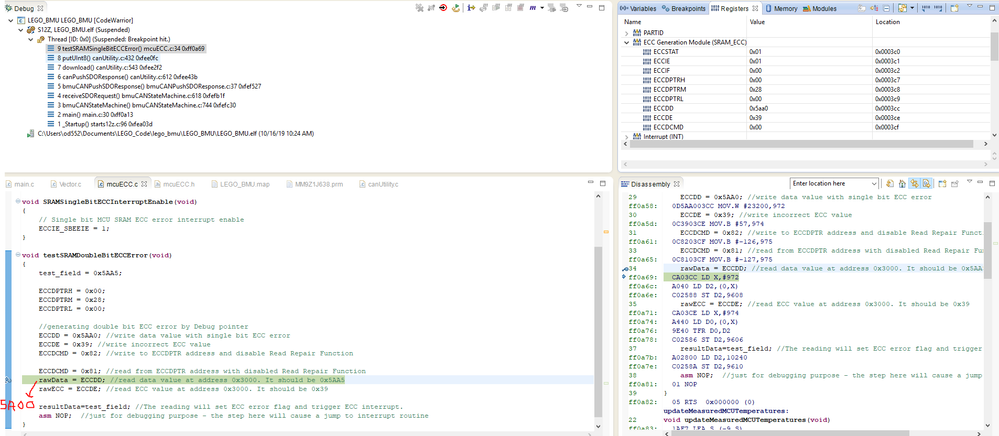This screenshot has height=436, width=999.
Task: Select stack frame 9 testSRAMSingleBitECCError()
Action: pyautogui.click(x=126, y=48)
